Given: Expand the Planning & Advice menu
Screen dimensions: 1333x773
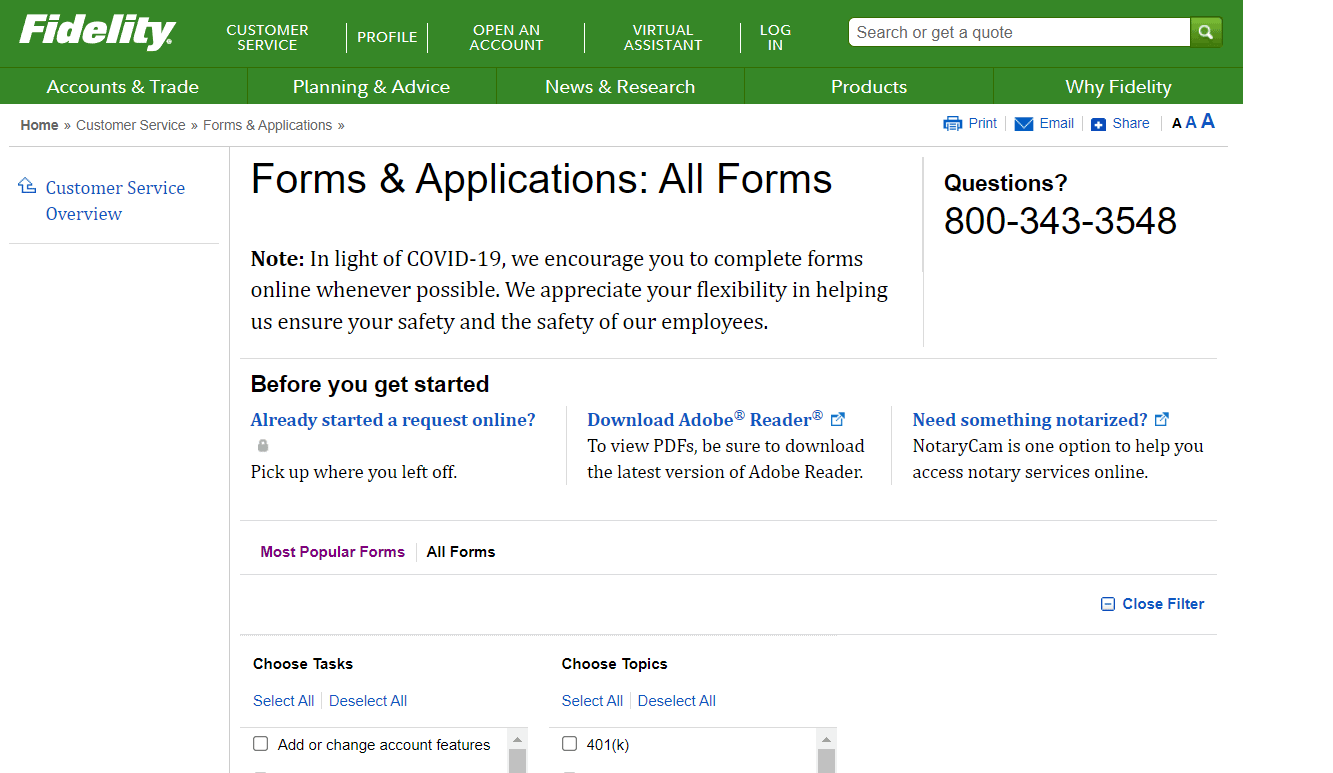Looking at the screenshot, I should (x=371, y=87).
